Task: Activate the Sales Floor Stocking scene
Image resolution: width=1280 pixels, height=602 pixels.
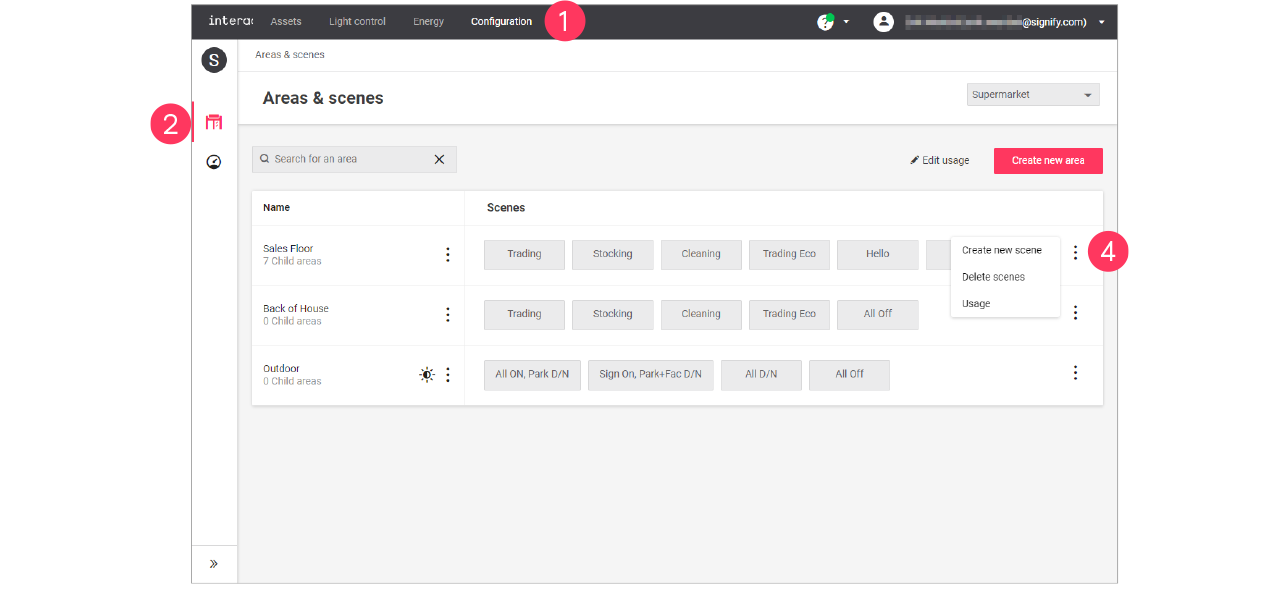Action: pyautogui.click(x=612, y=254)
